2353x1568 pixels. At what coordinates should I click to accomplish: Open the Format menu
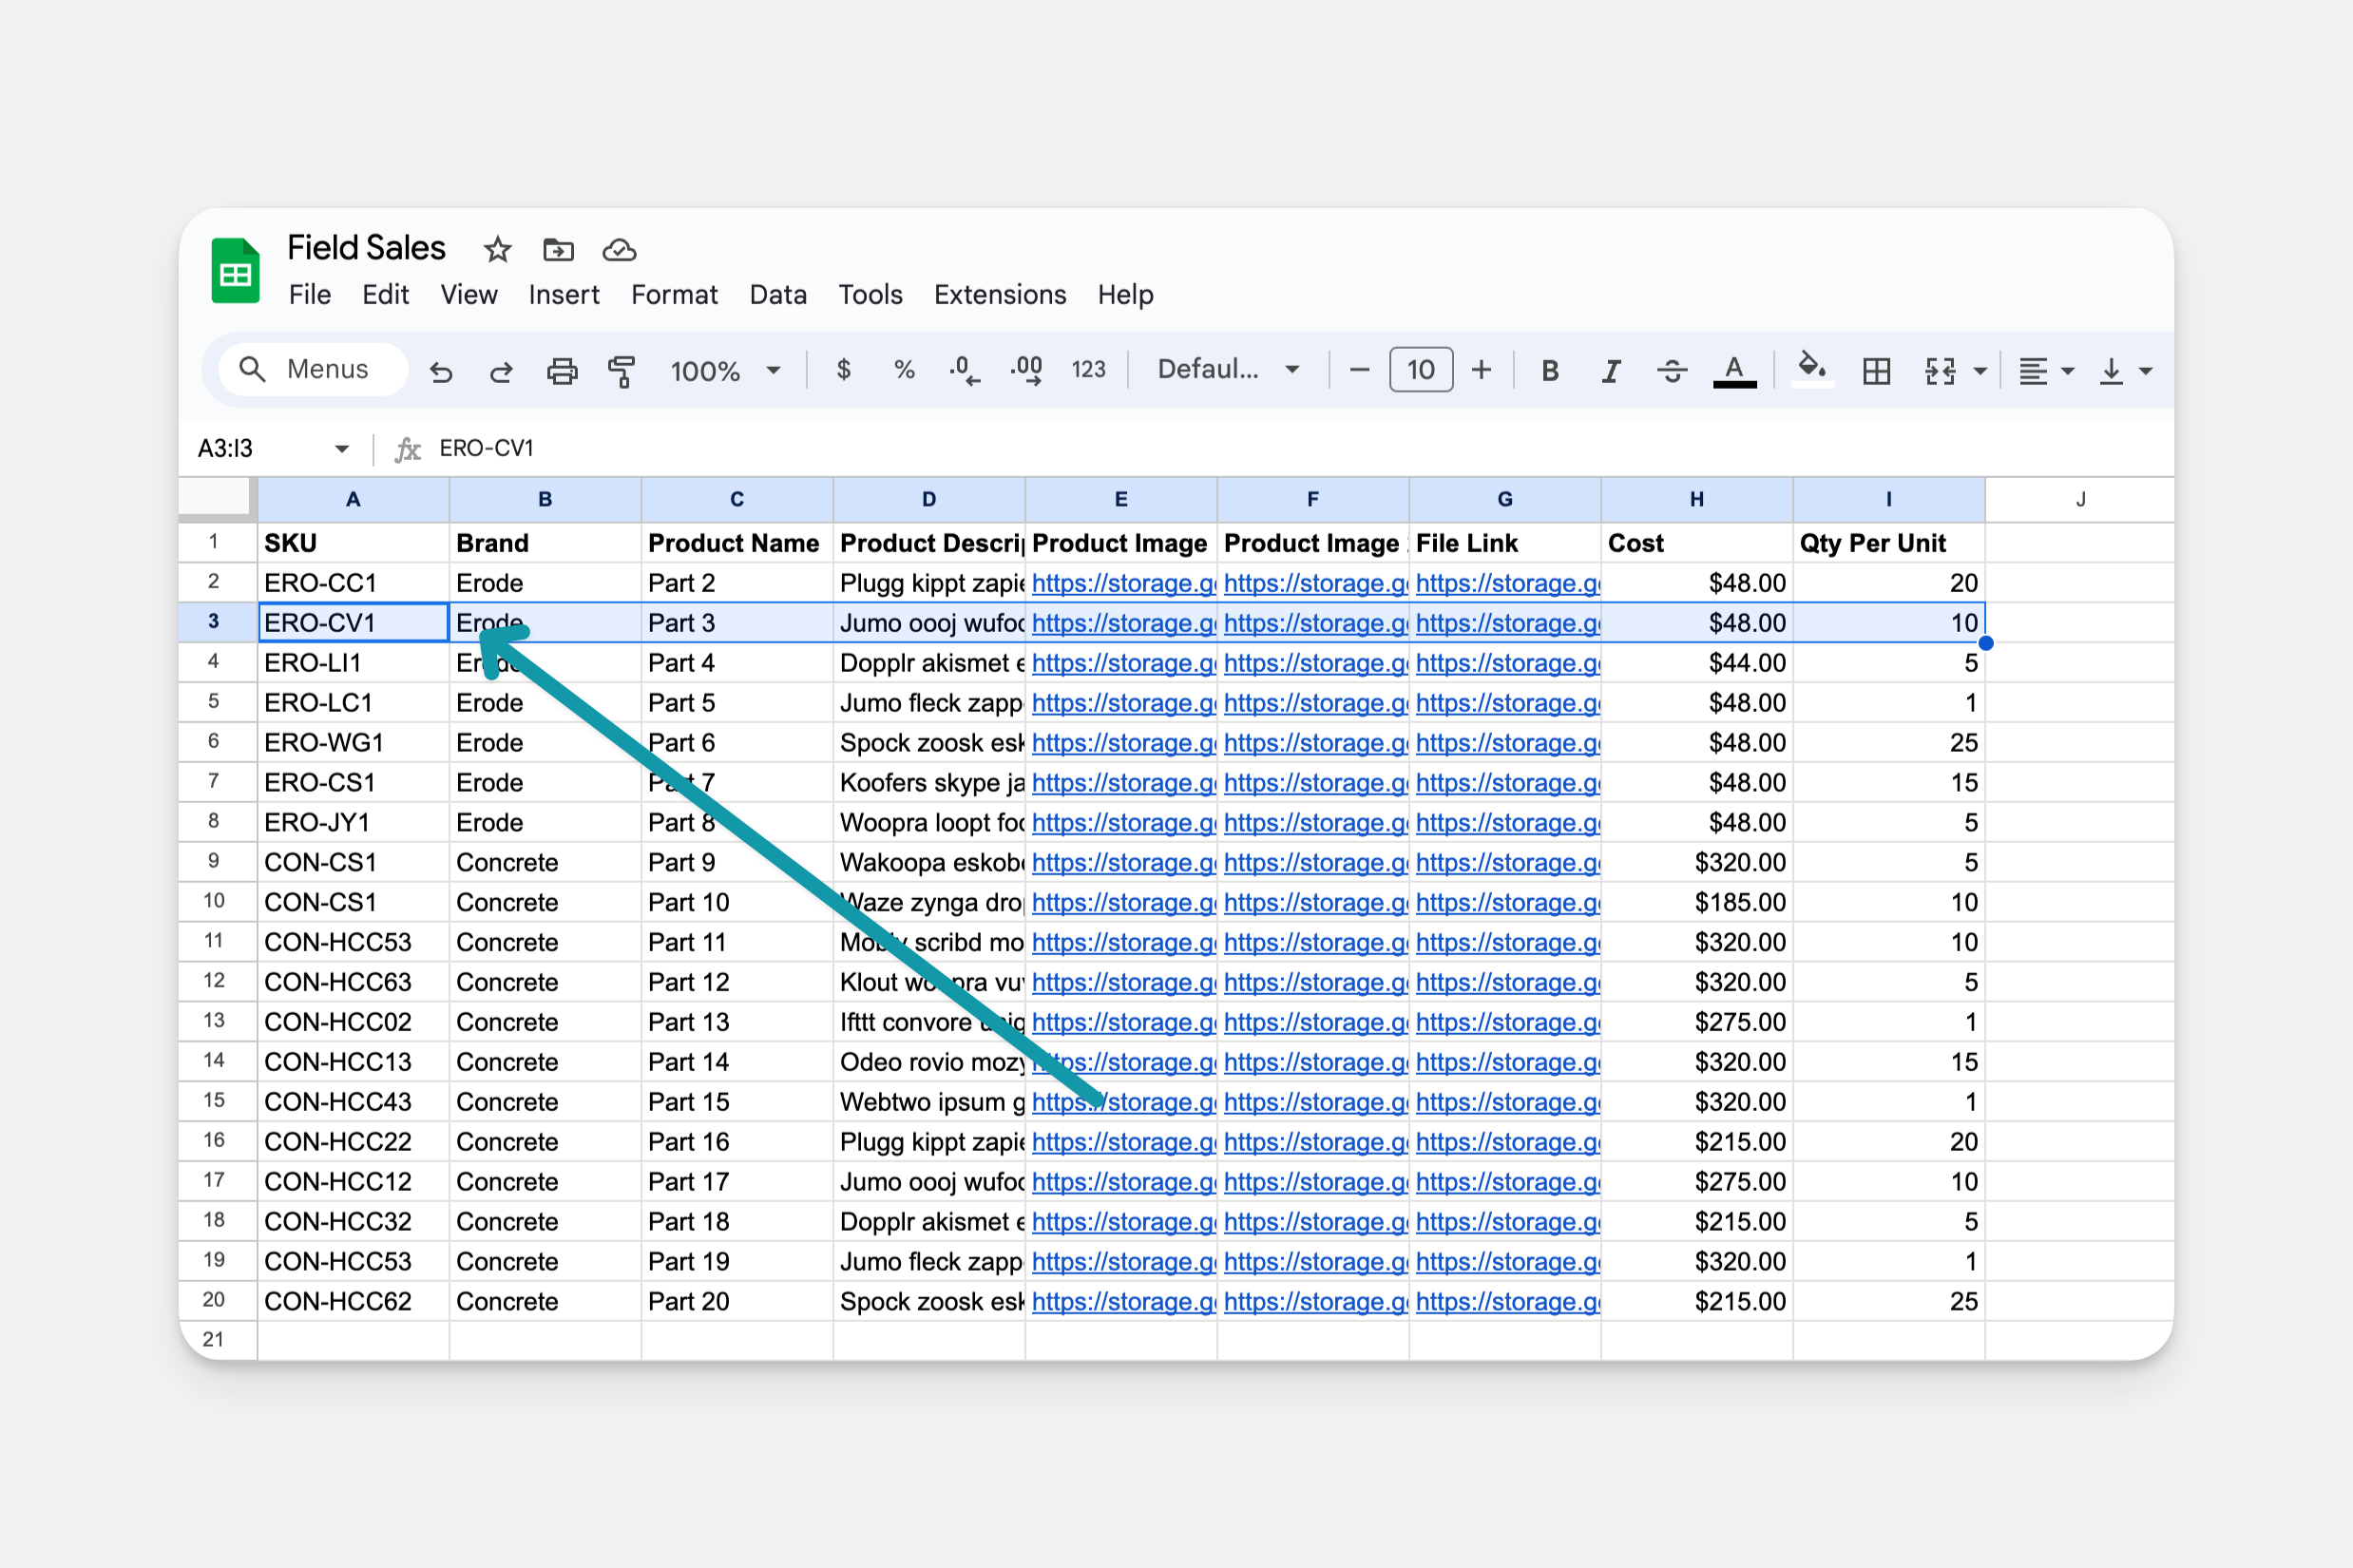(x=674, y=295)
